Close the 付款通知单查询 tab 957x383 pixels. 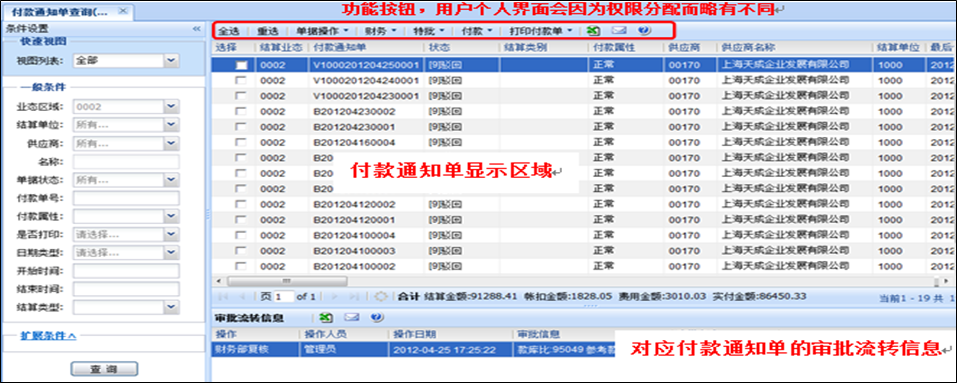tap(123, 11)
